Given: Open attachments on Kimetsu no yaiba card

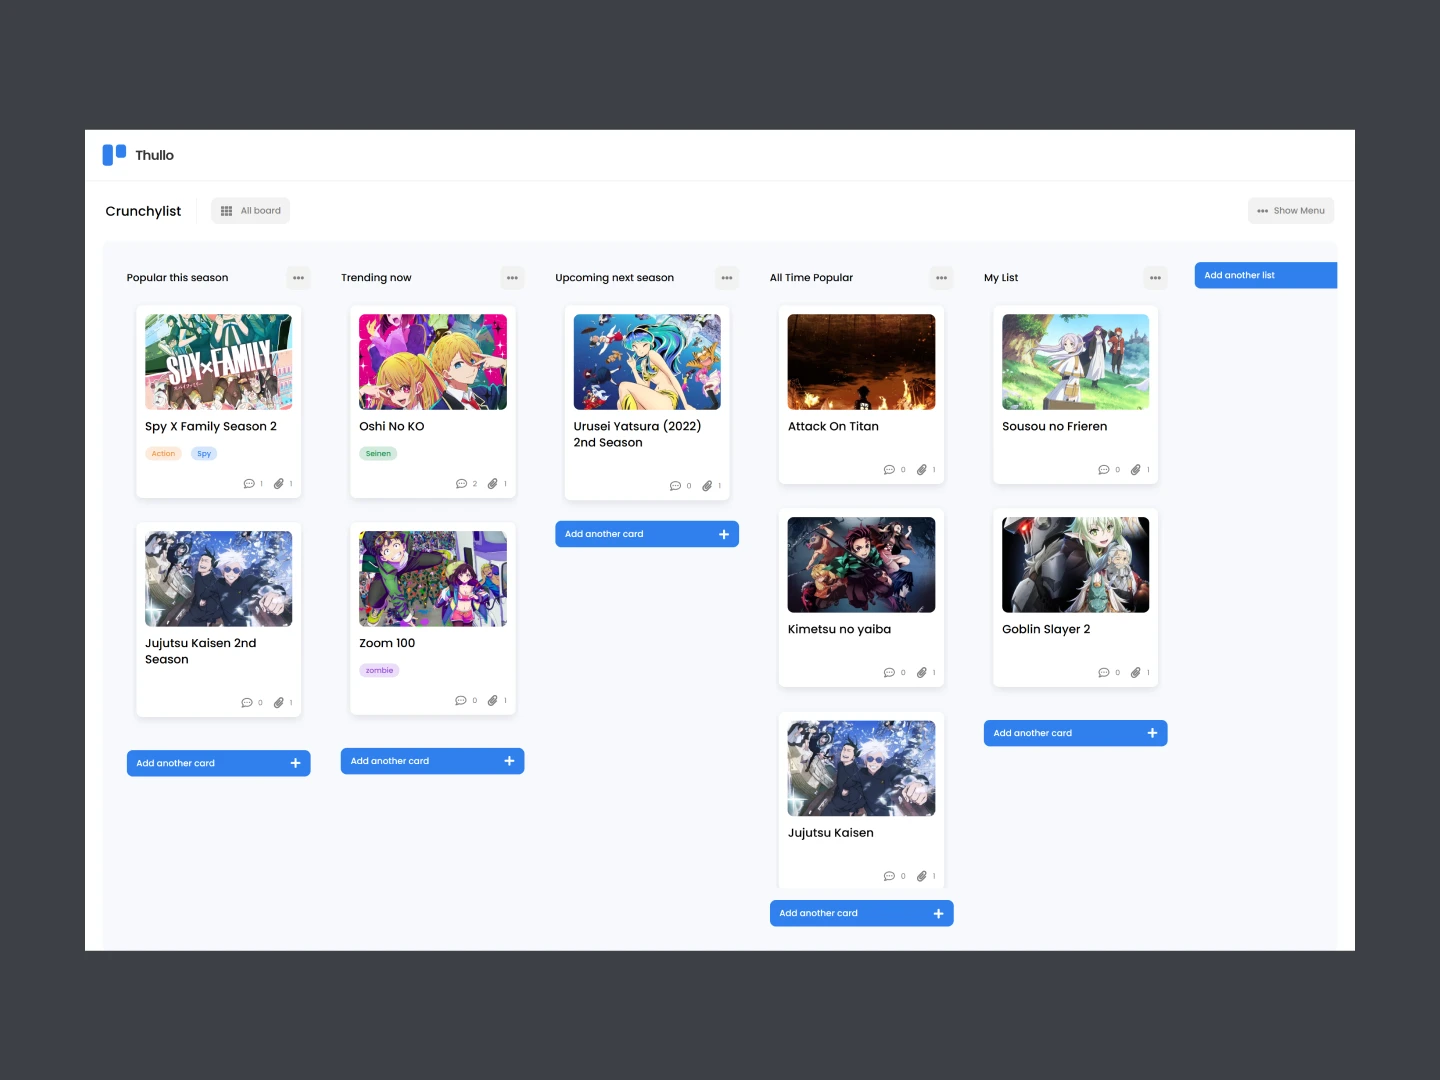Looking at the screenshot, I should coord(921,673).
